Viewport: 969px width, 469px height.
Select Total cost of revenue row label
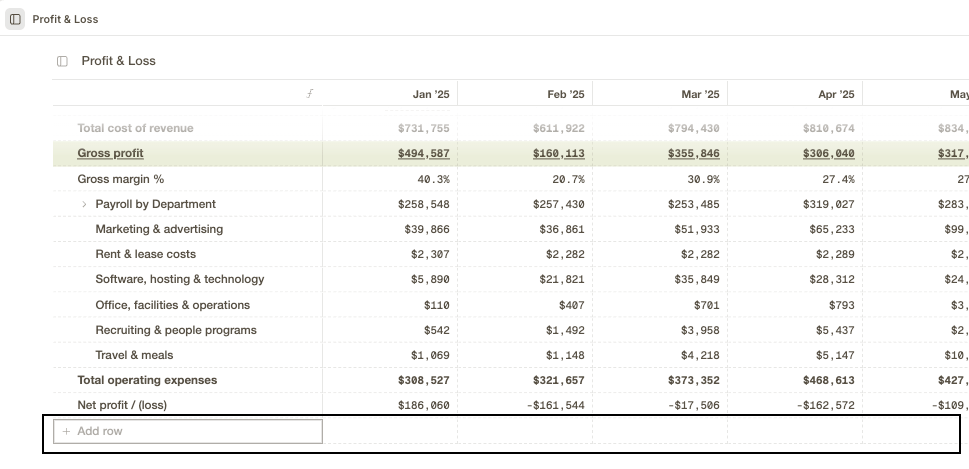(135, 128)
